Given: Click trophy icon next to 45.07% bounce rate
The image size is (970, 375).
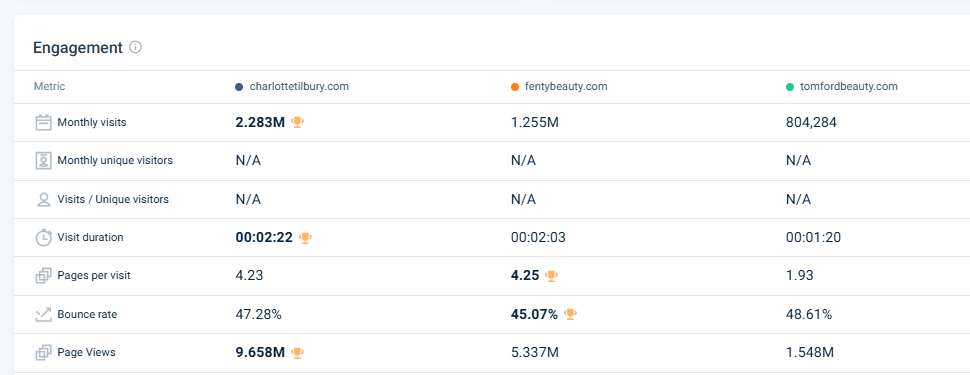Looking at the screenshot, I should pyautogui.click(x=570, y=314).
